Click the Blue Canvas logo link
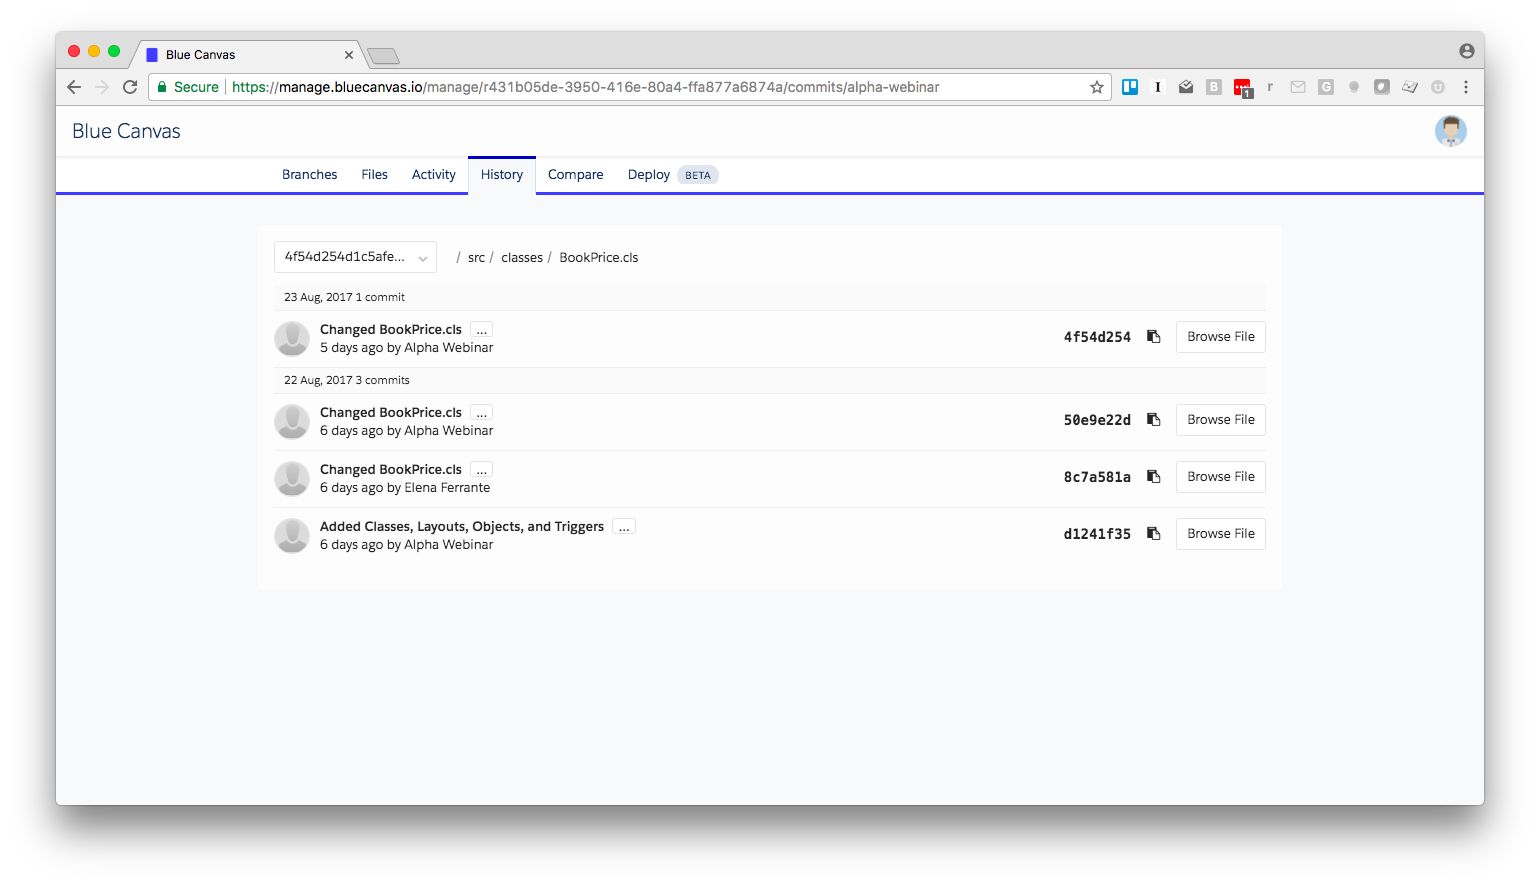 click(126, 131)
